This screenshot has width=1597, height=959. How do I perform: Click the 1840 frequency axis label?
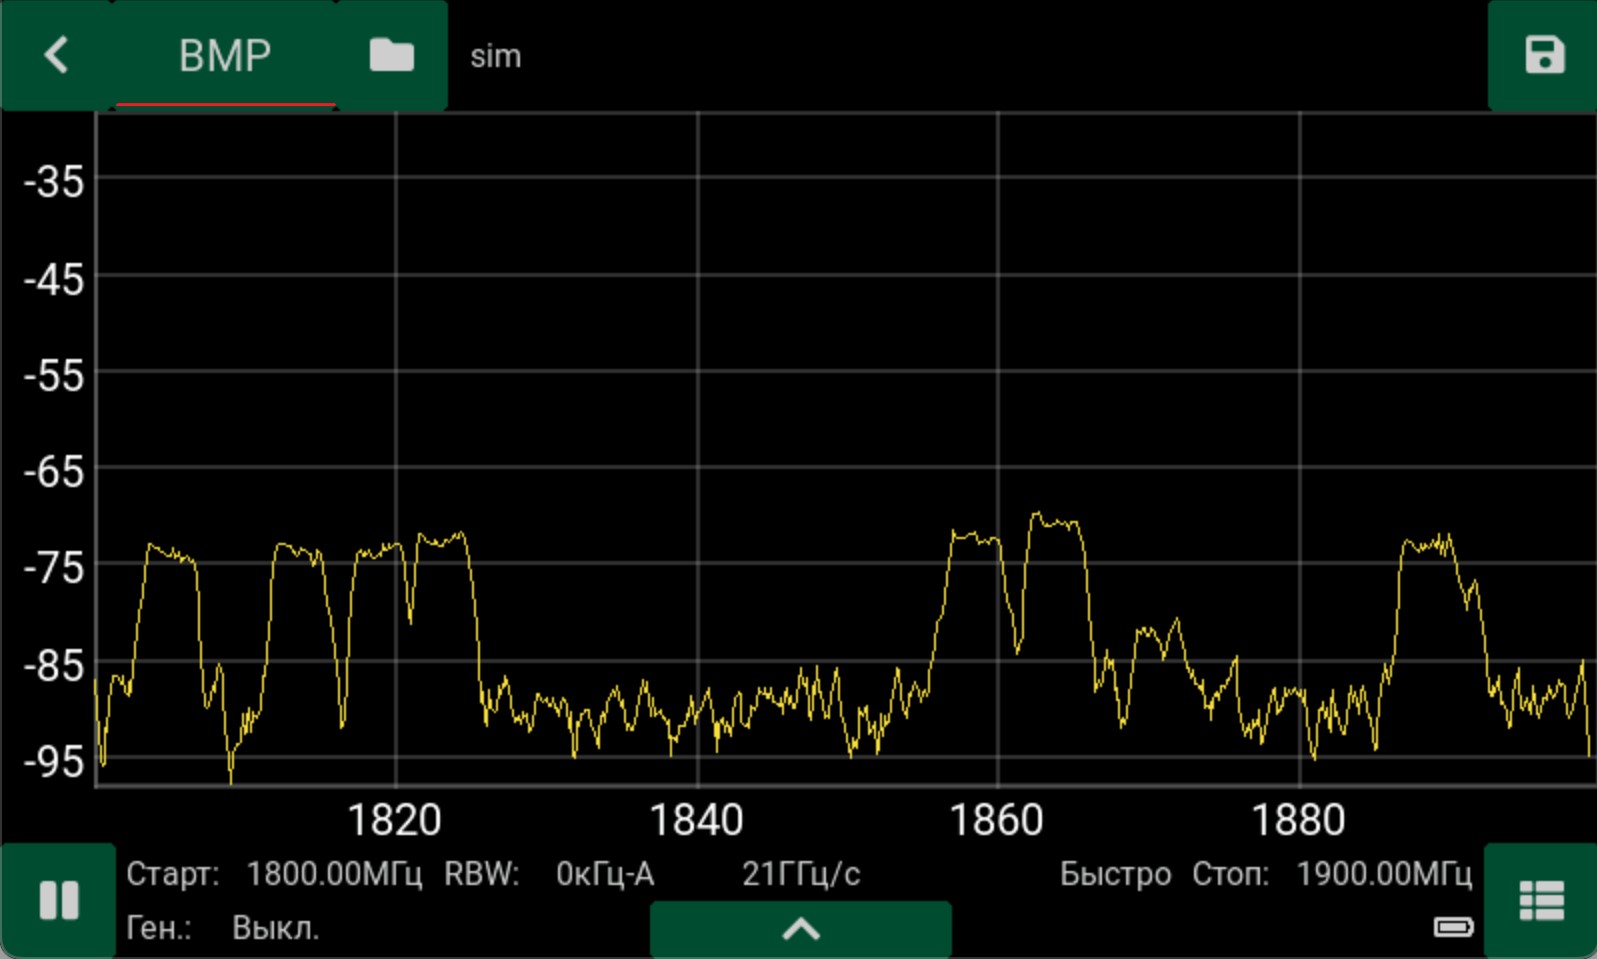696,820
